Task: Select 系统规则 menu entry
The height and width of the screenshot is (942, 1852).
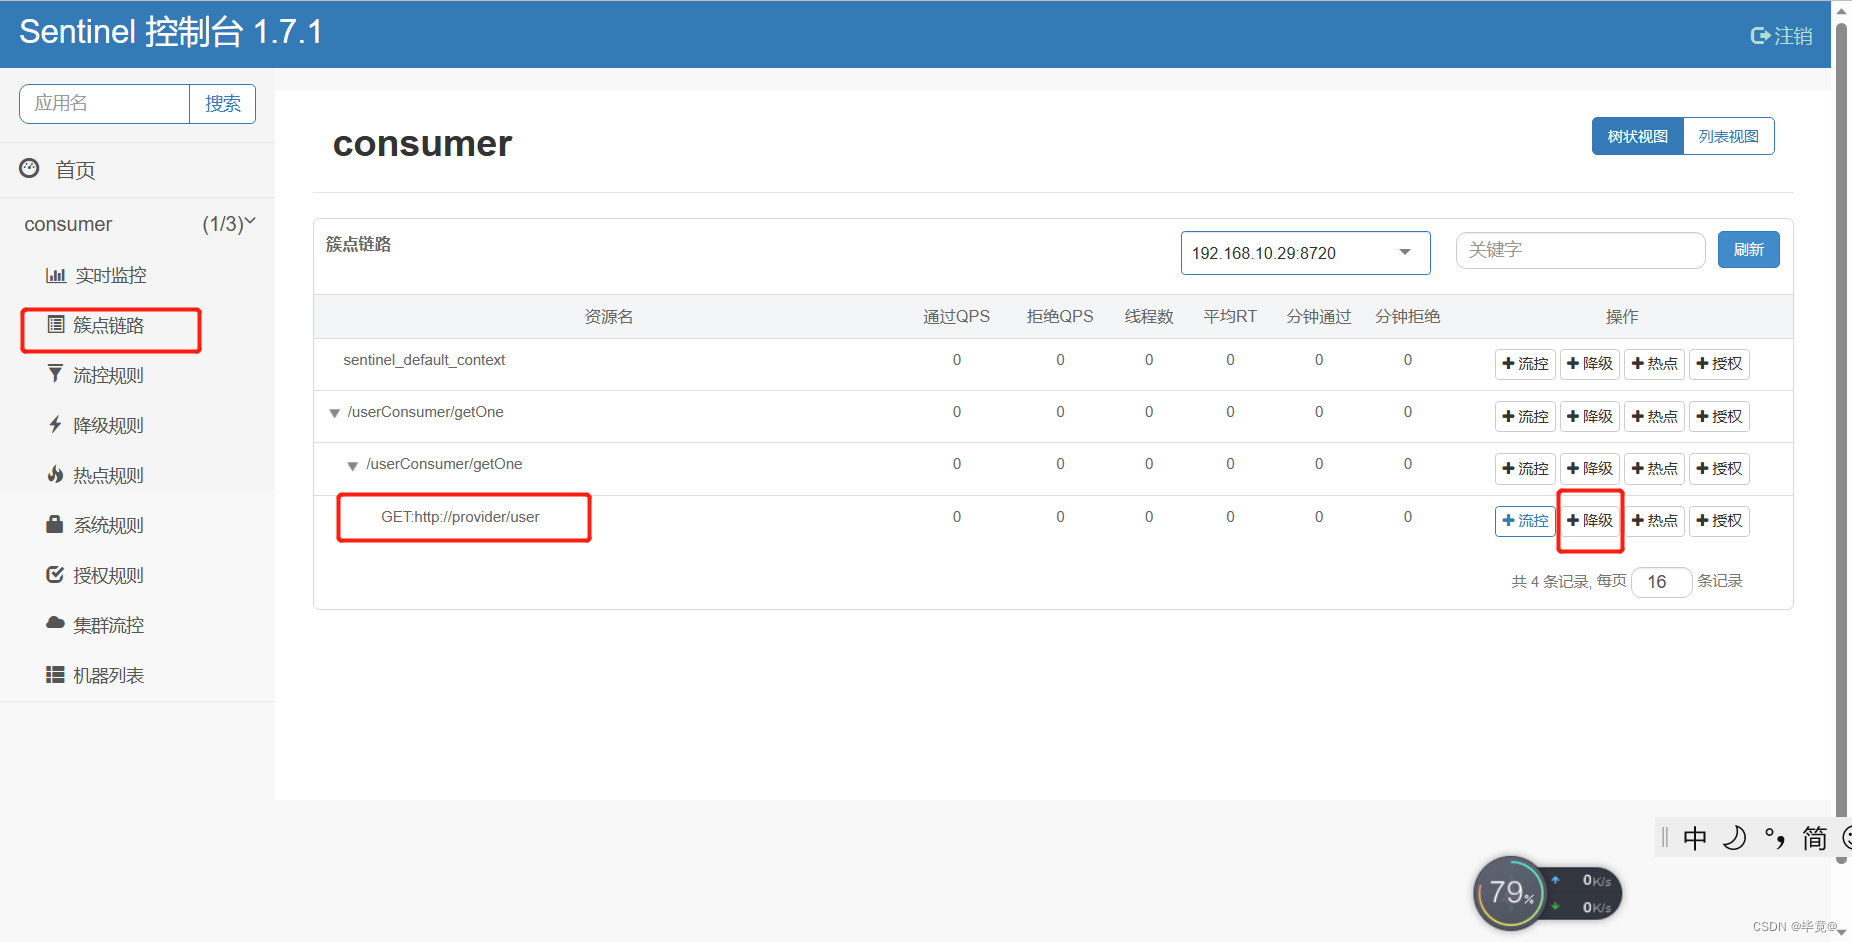Action: [108, 525]
